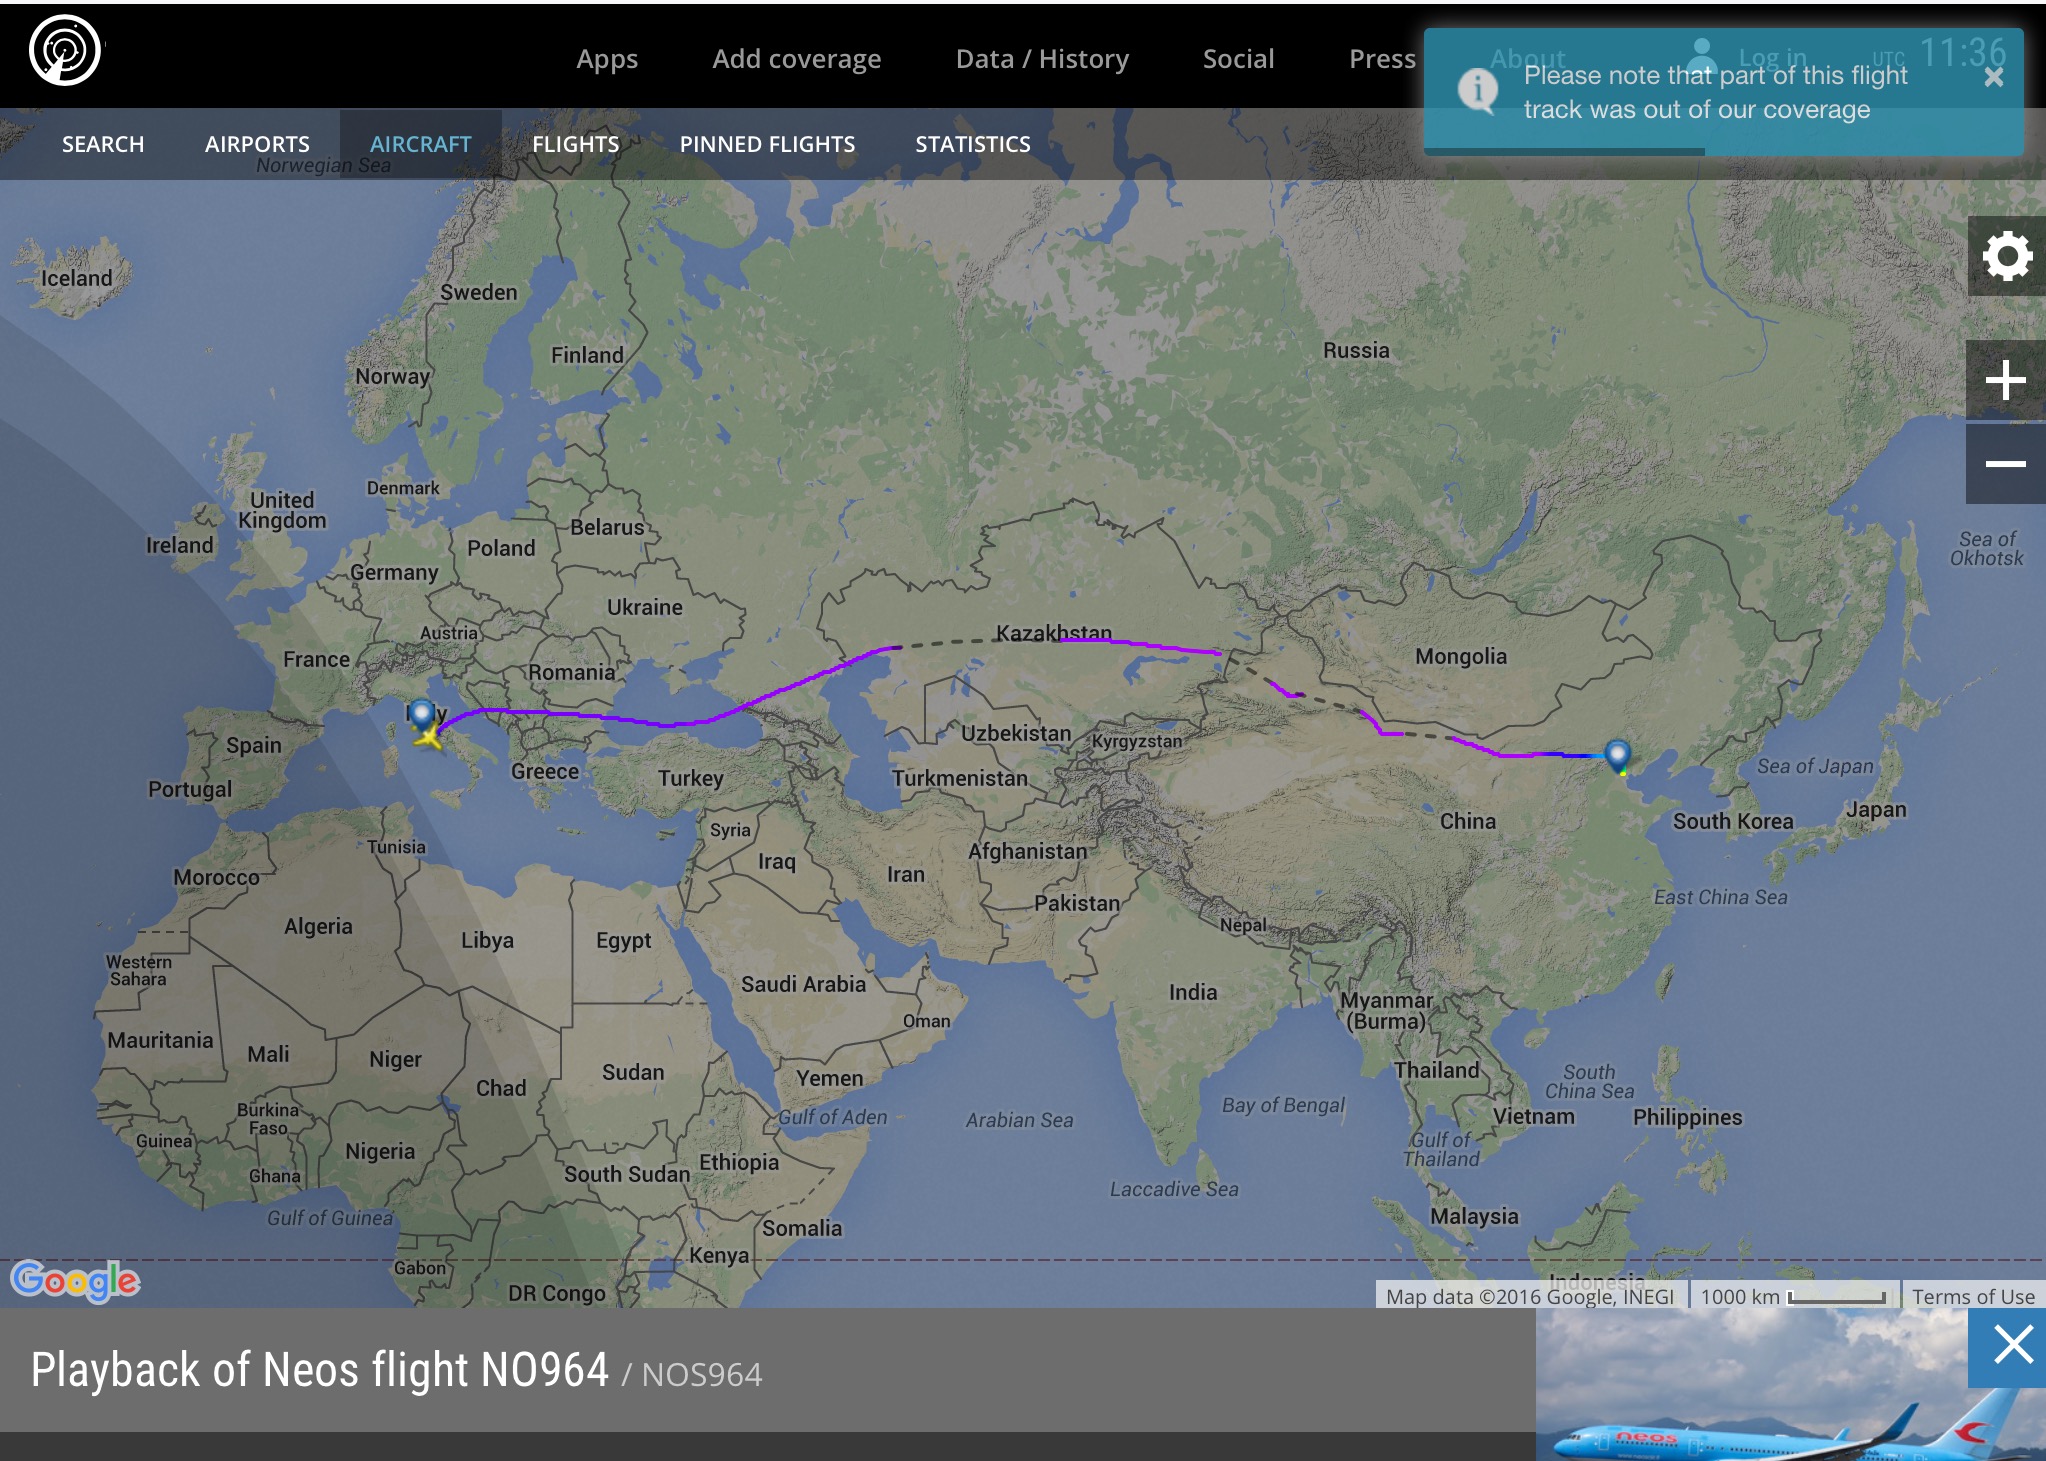Open the Apps menu
Image resolution: width=2046 pixels, height=1461 pixels.
click(x=606, y=59)
